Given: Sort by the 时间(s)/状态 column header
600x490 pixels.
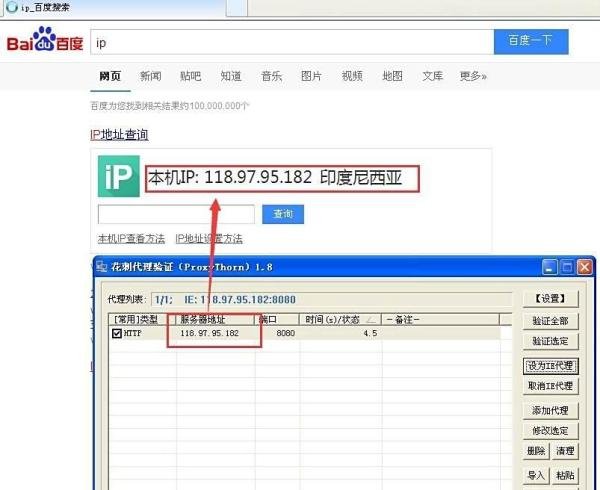Looking at the screenshot, I should click(340, 319).
